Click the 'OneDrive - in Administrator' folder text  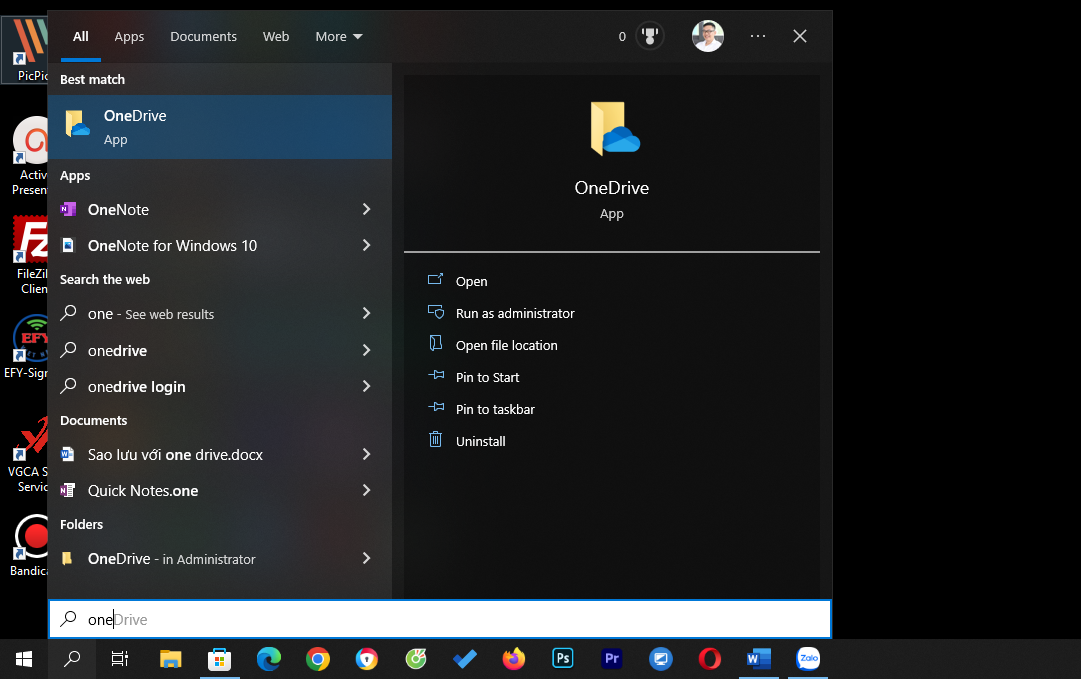coord(172,559)
